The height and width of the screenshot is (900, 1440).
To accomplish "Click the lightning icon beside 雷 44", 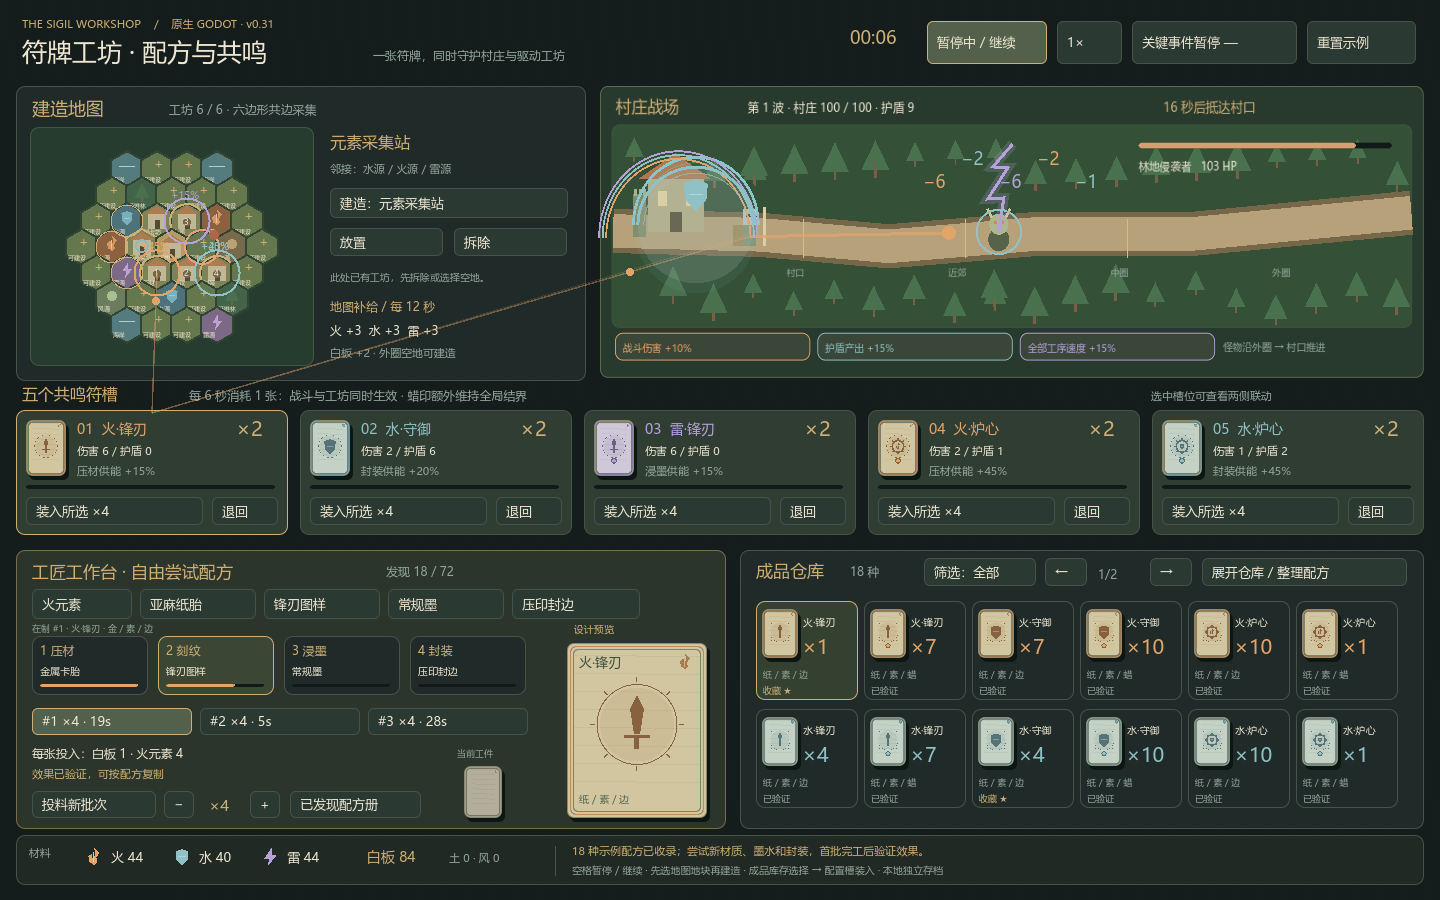I will point(270,857).
